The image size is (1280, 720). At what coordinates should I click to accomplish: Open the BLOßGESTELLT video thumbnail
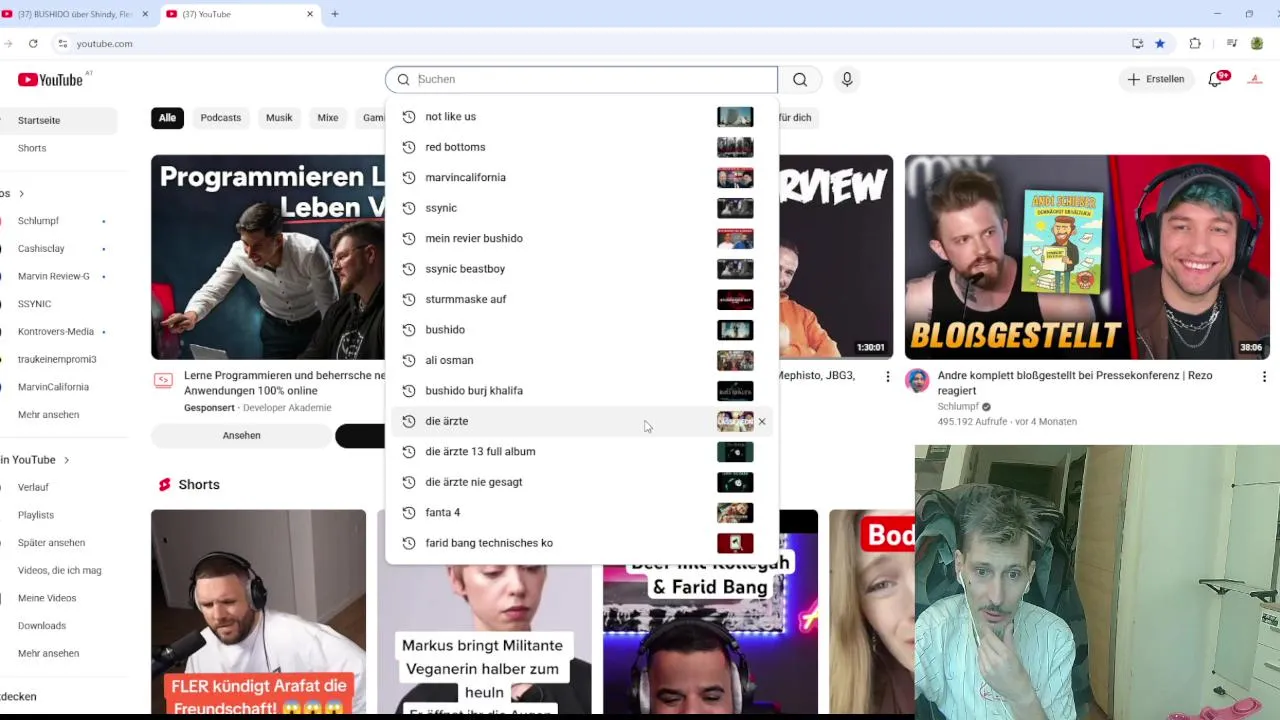coord(1087,257)
